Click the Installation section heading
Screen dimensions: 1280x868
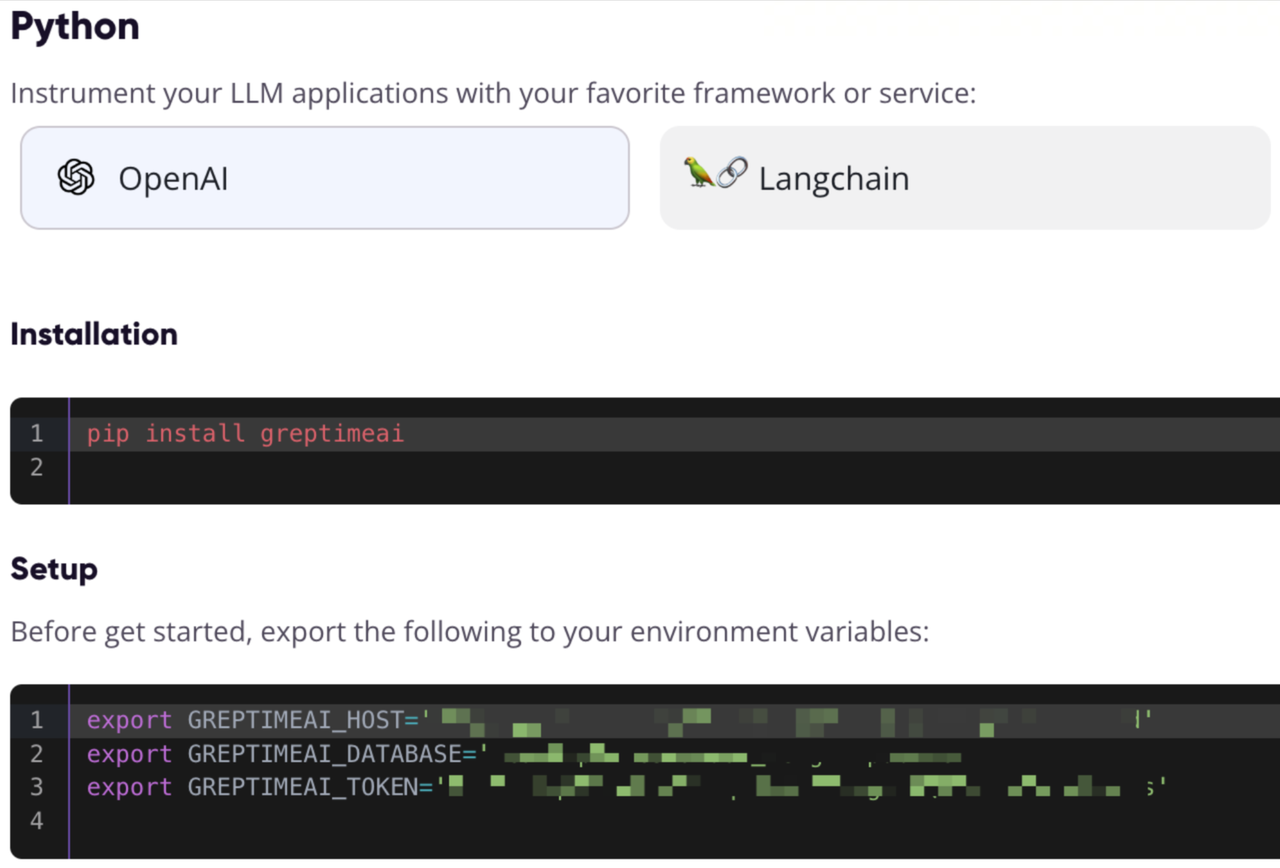pos(93,334)
